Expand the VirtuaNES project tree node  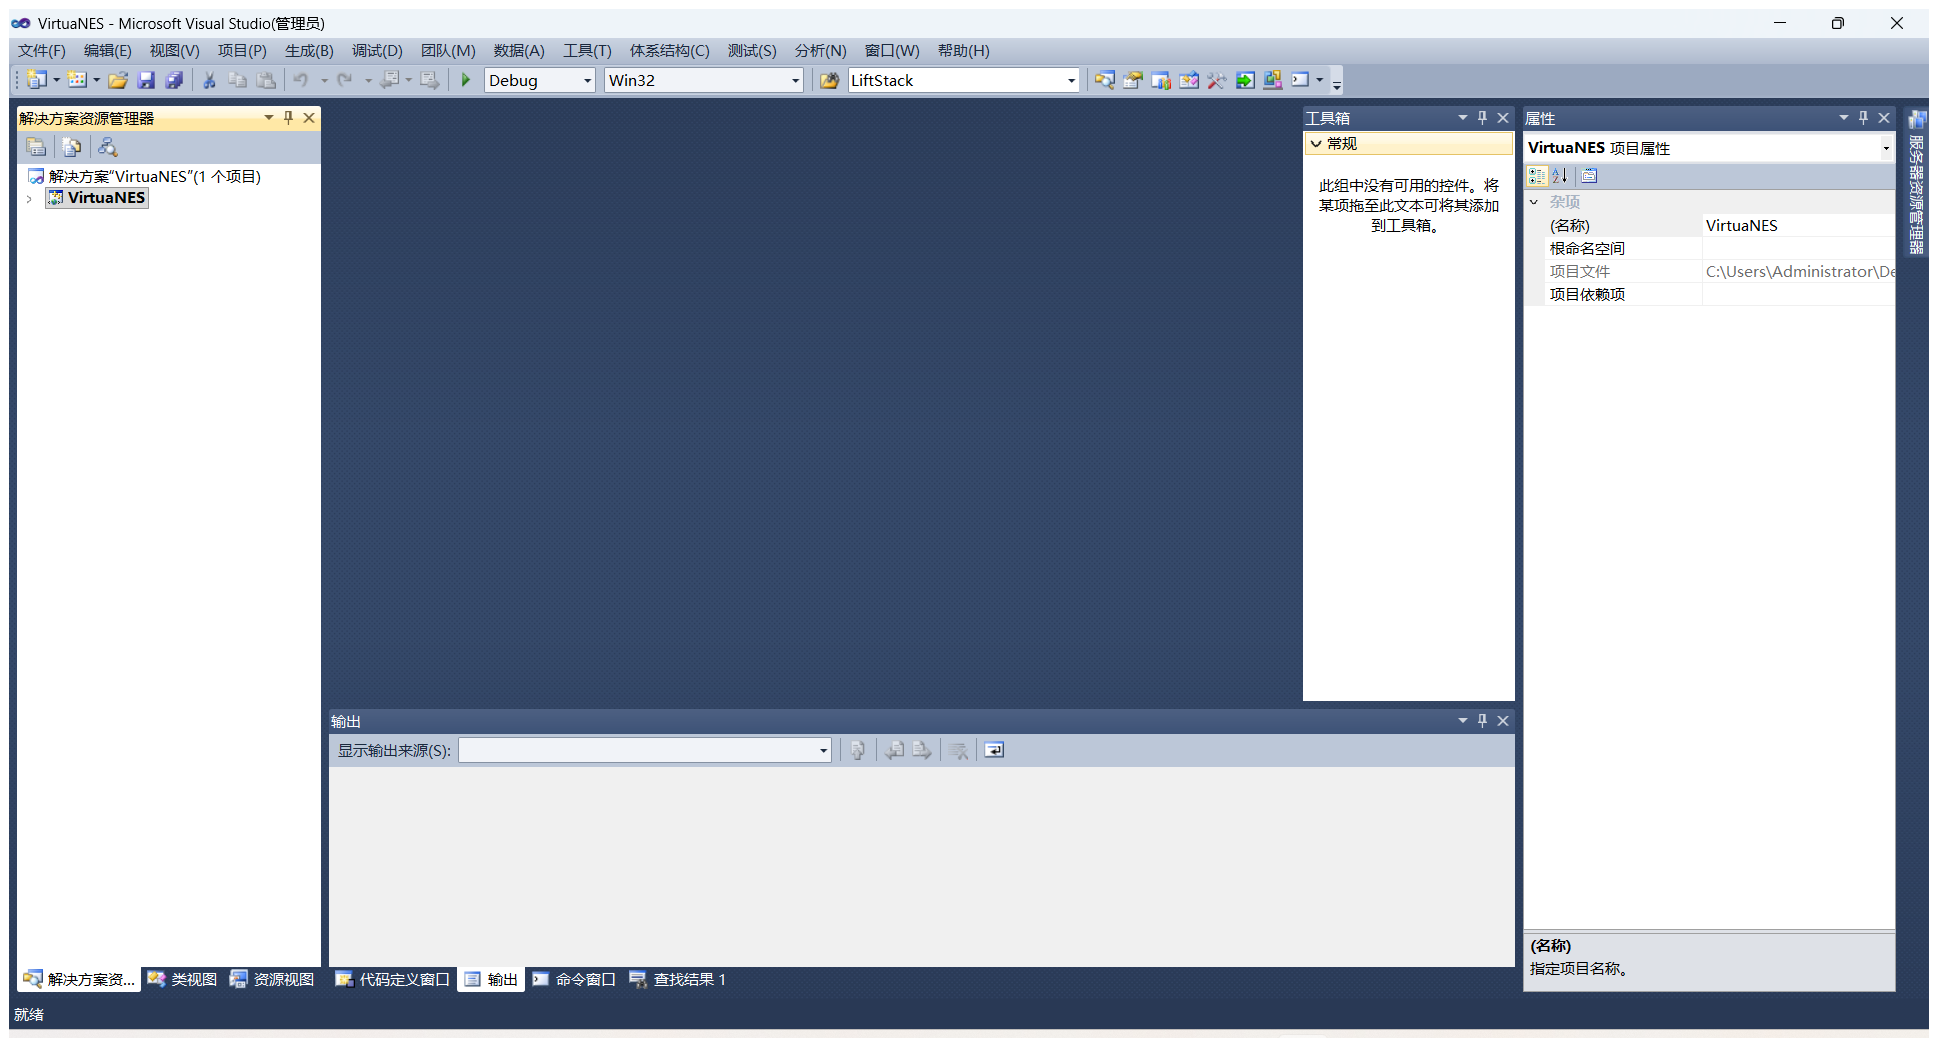(30, 198)
